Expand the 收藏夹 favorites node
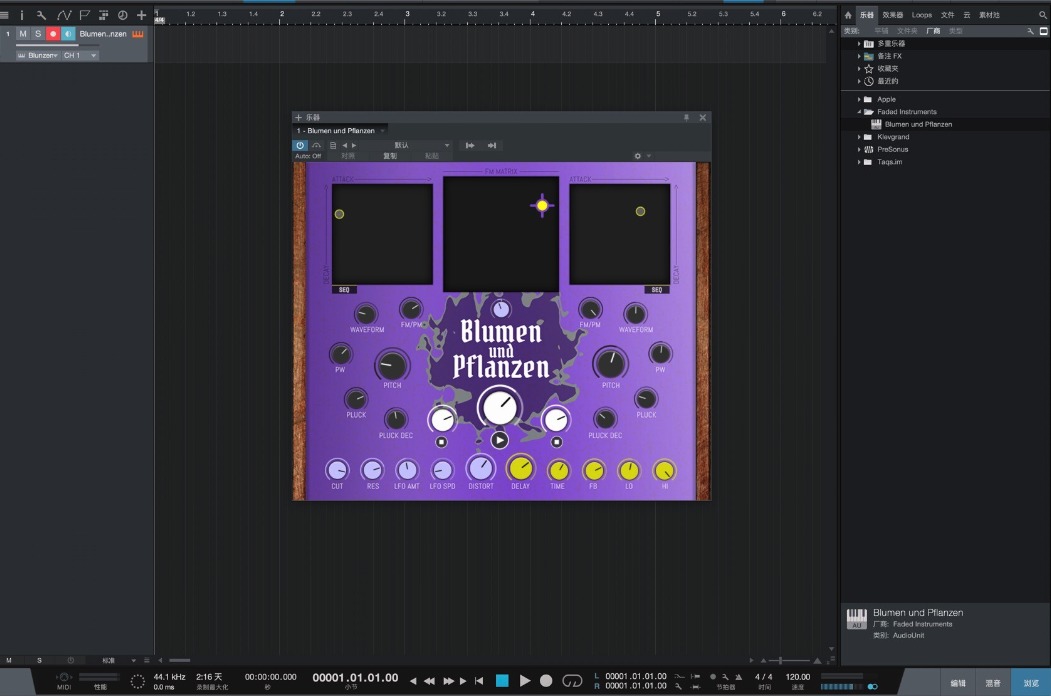 click(x=859, y=68)
